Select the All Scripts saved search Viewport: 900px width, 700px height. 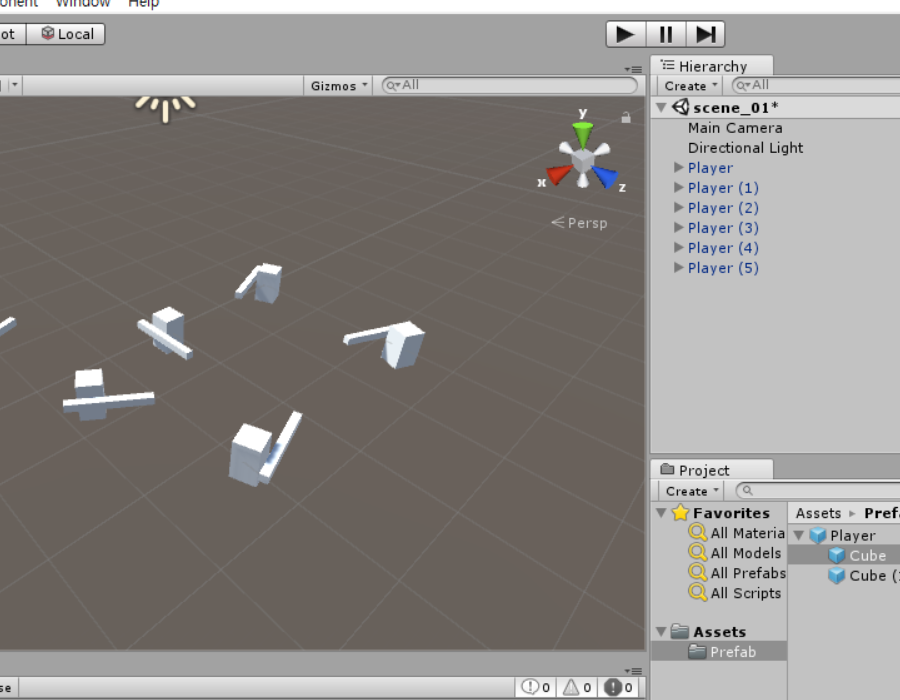[746, 593]
